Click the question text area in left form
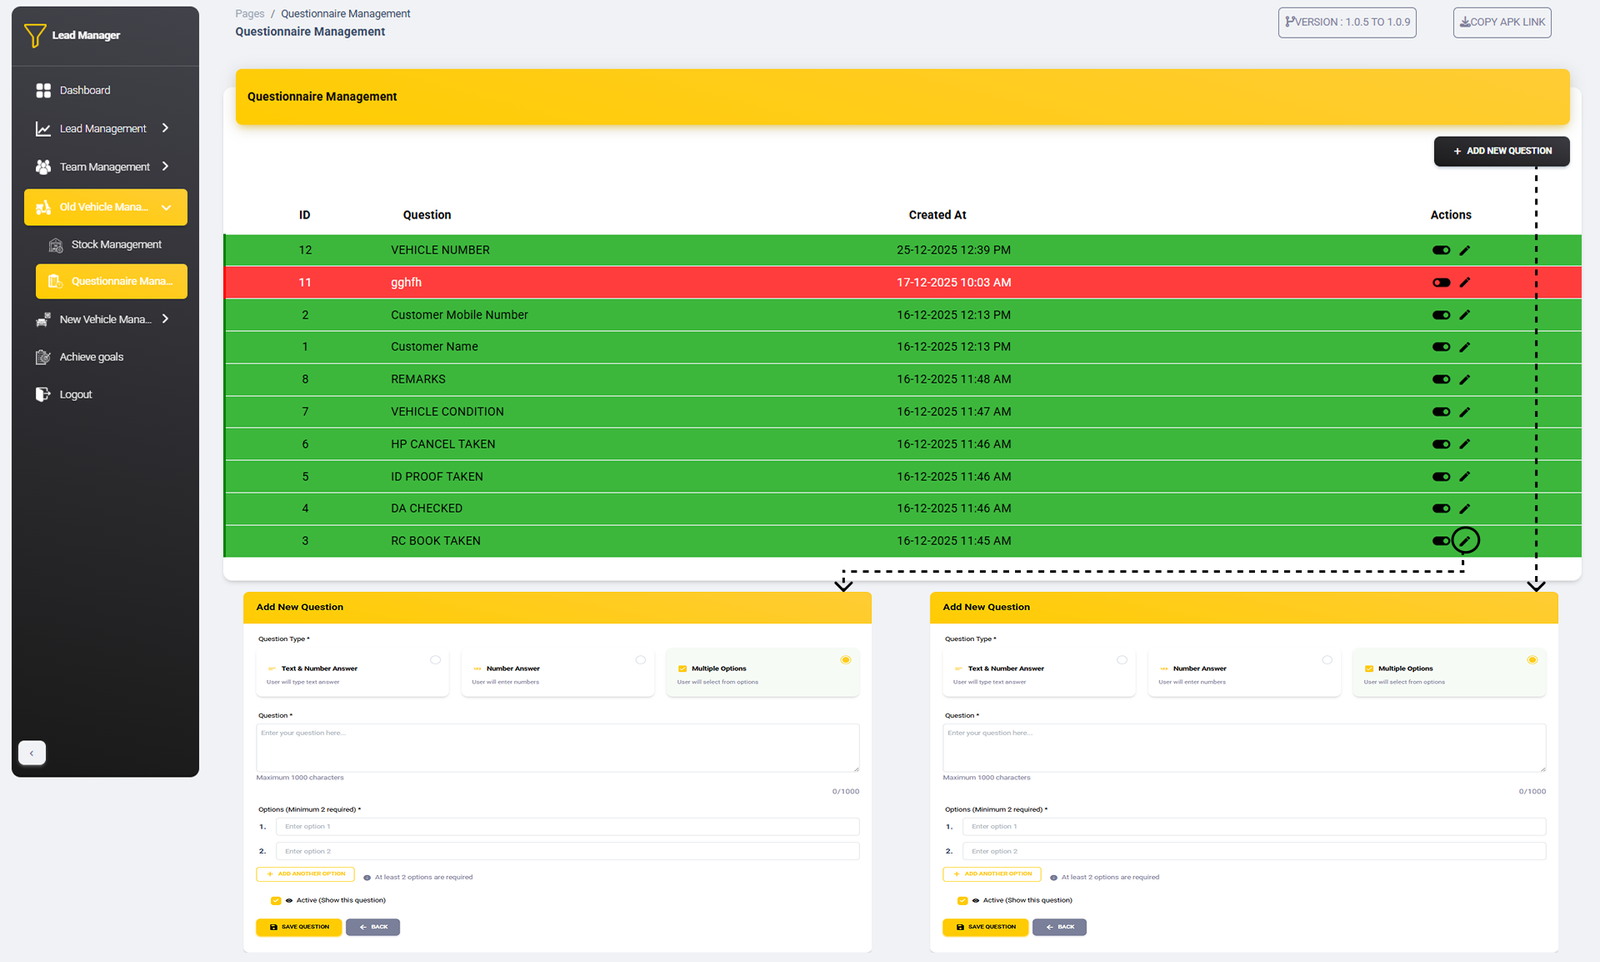 pyautogui.click(x=557, y=748)
